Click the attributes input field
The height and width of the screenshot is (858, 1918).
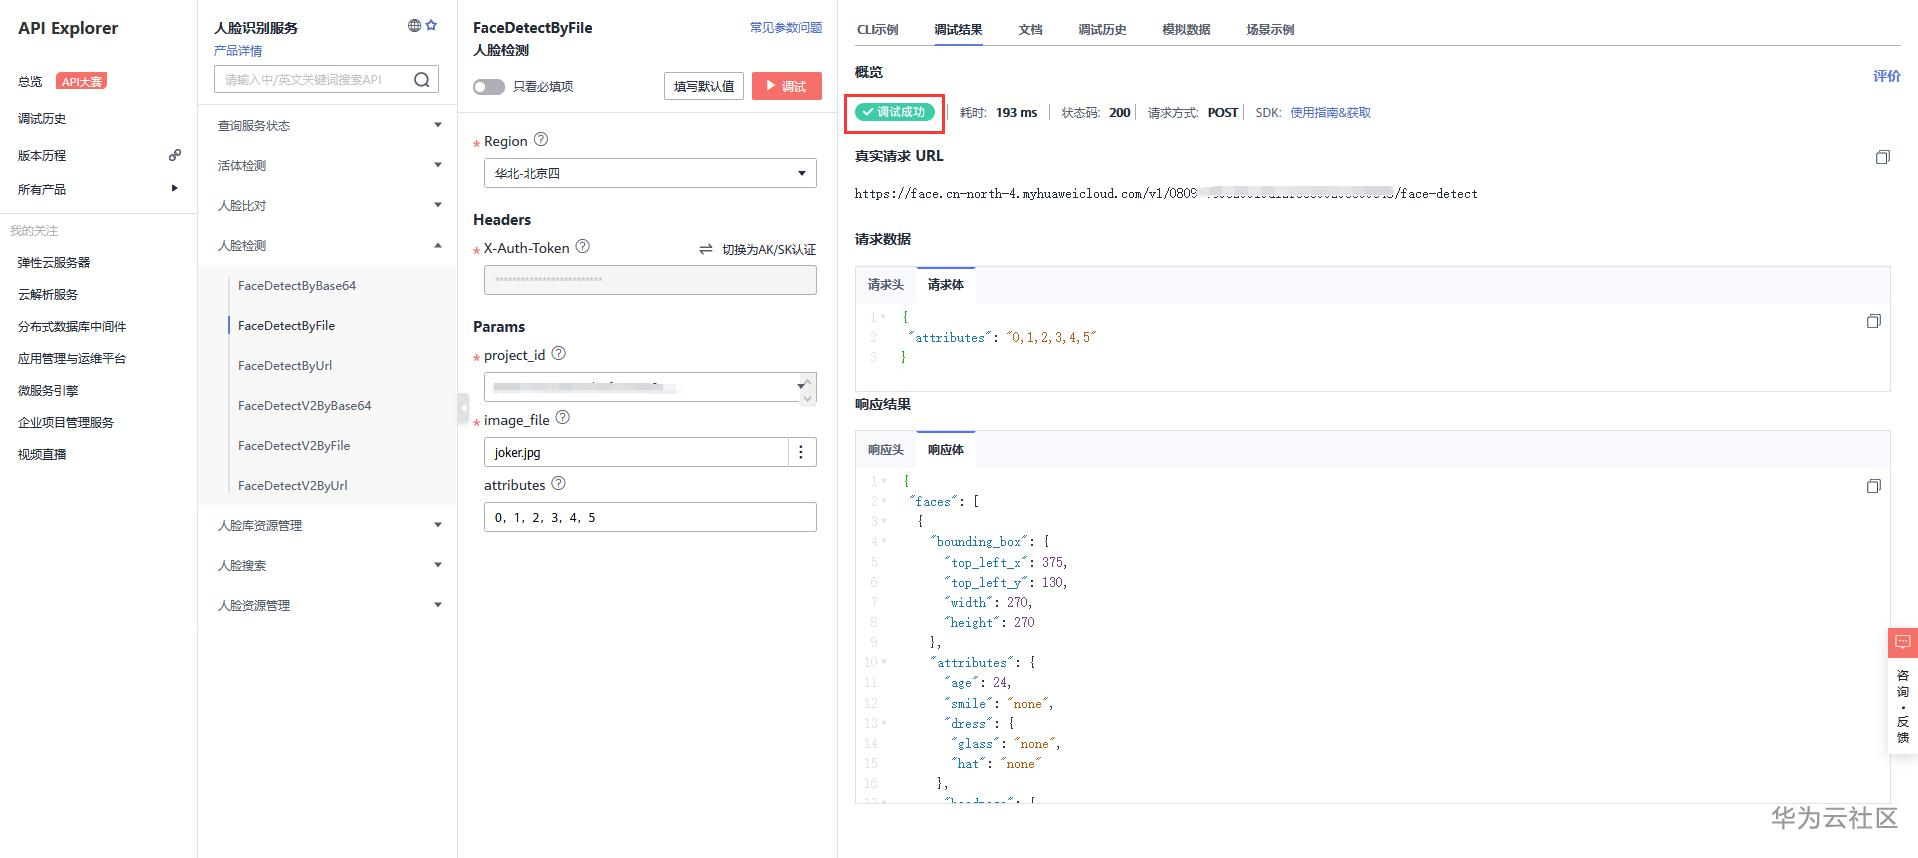point(650,517)
